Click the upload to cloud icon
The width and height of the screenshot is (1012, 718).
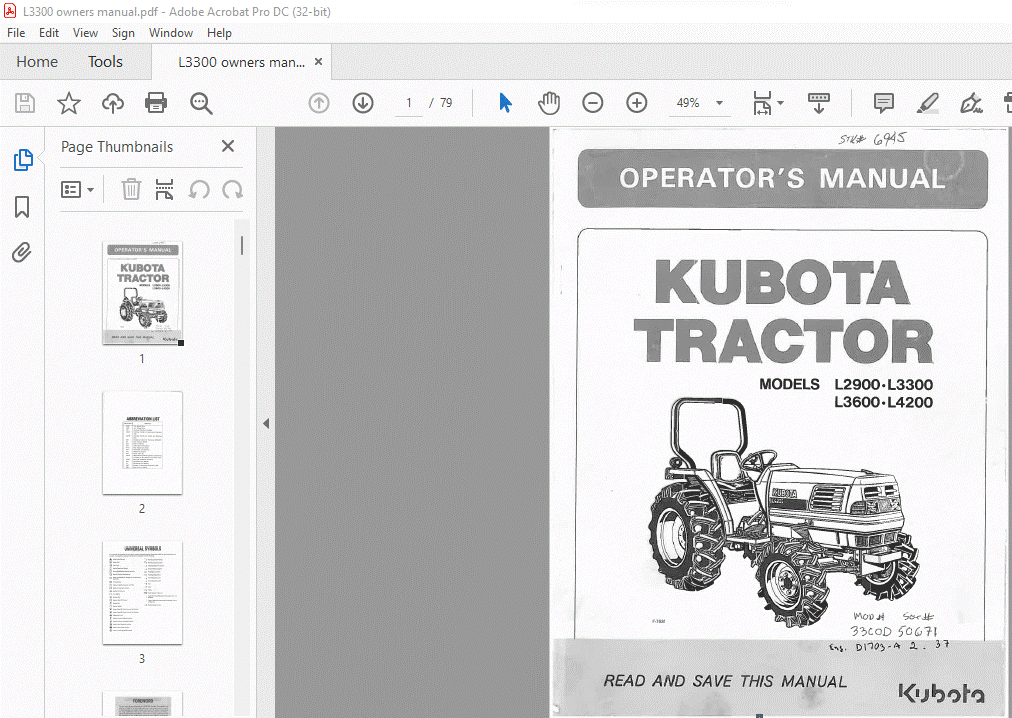[113, 103]
